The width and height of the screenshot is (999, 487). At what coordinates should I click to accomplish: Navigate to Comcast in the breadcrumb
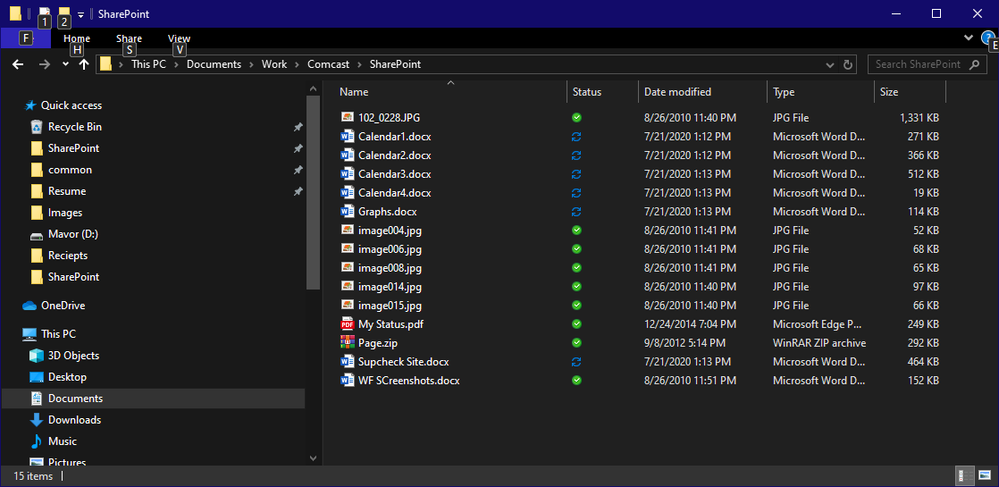(328, 64)
